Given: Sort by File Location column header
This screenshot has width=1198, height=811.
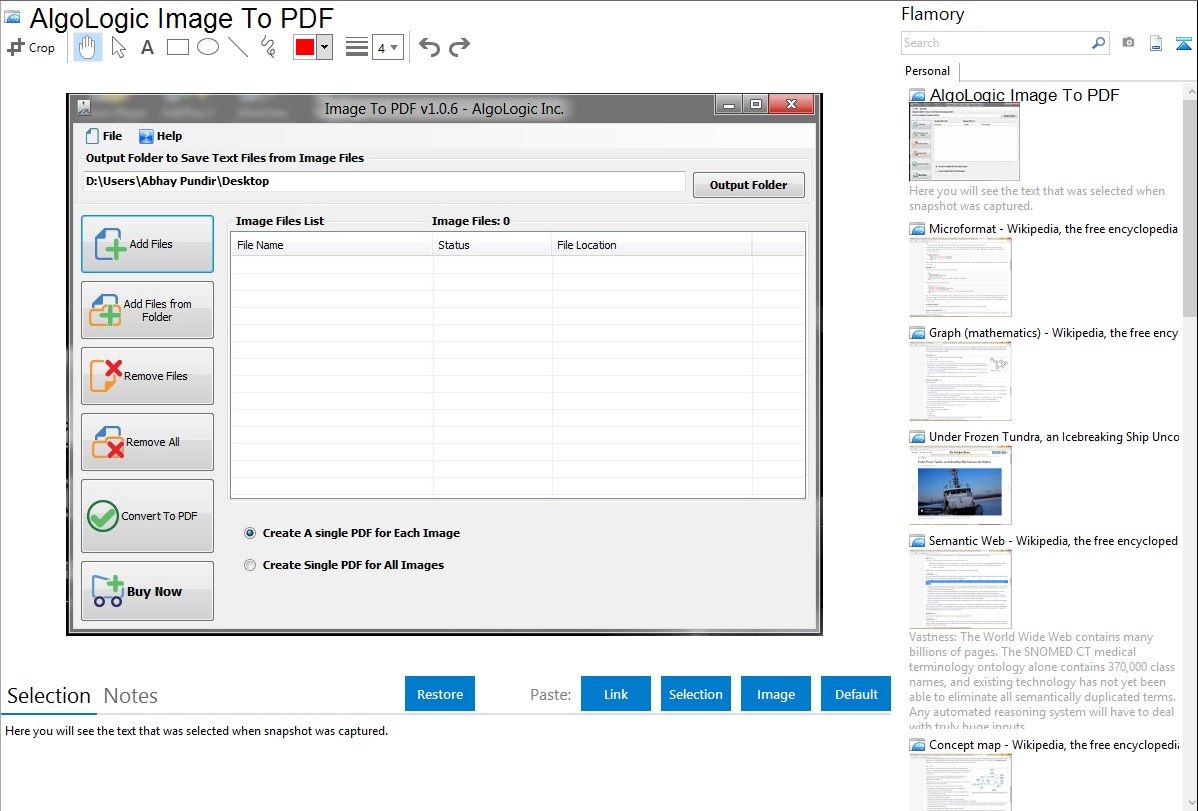Looking at the screenshot, I should point(652,245).
